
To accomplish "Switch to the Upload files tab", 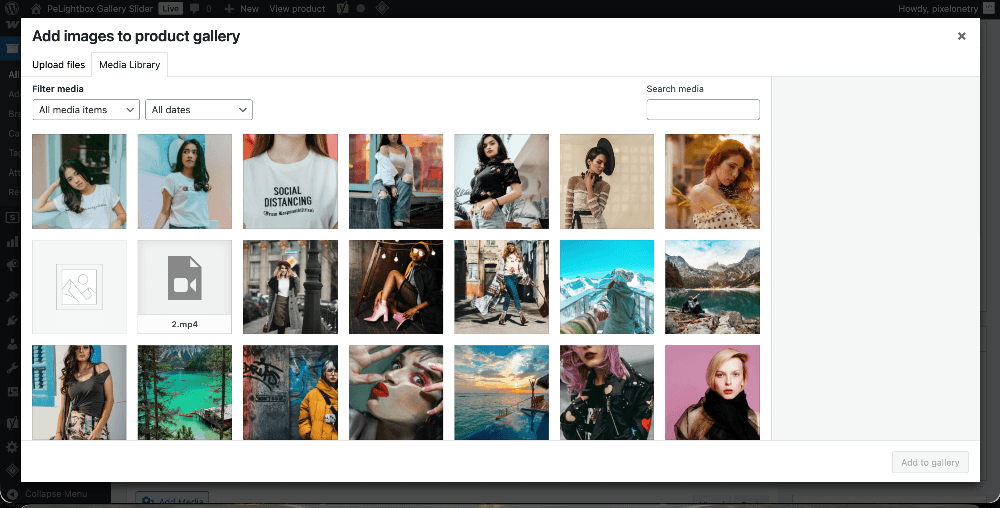I will (58, 65).
